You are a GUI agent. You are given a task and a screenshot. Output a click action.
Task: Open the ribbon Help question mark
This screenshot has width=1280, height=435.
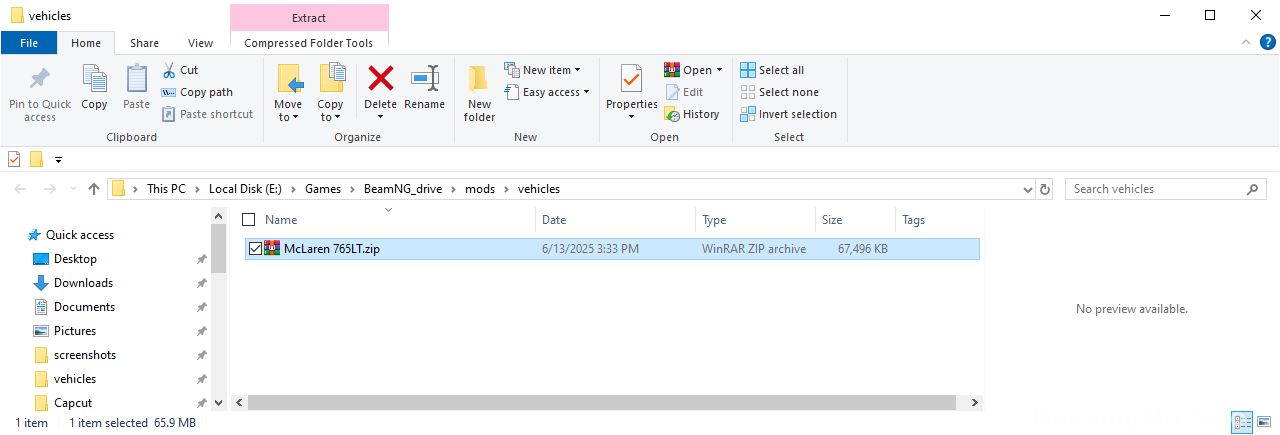1266,43
